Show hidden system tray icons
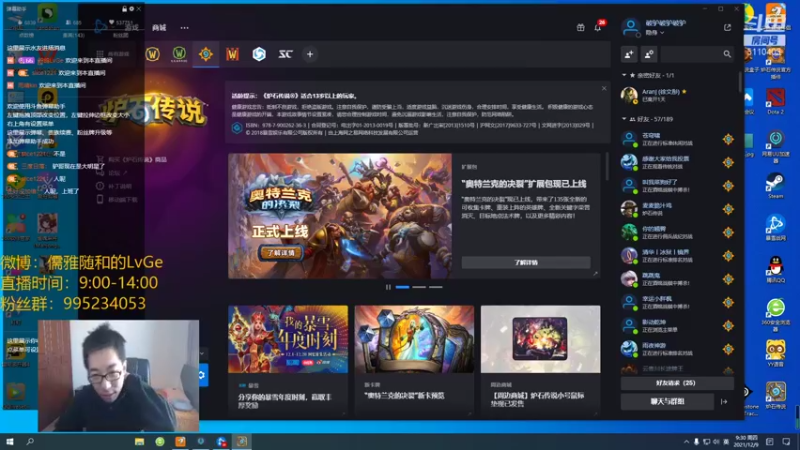 [686, 441]
